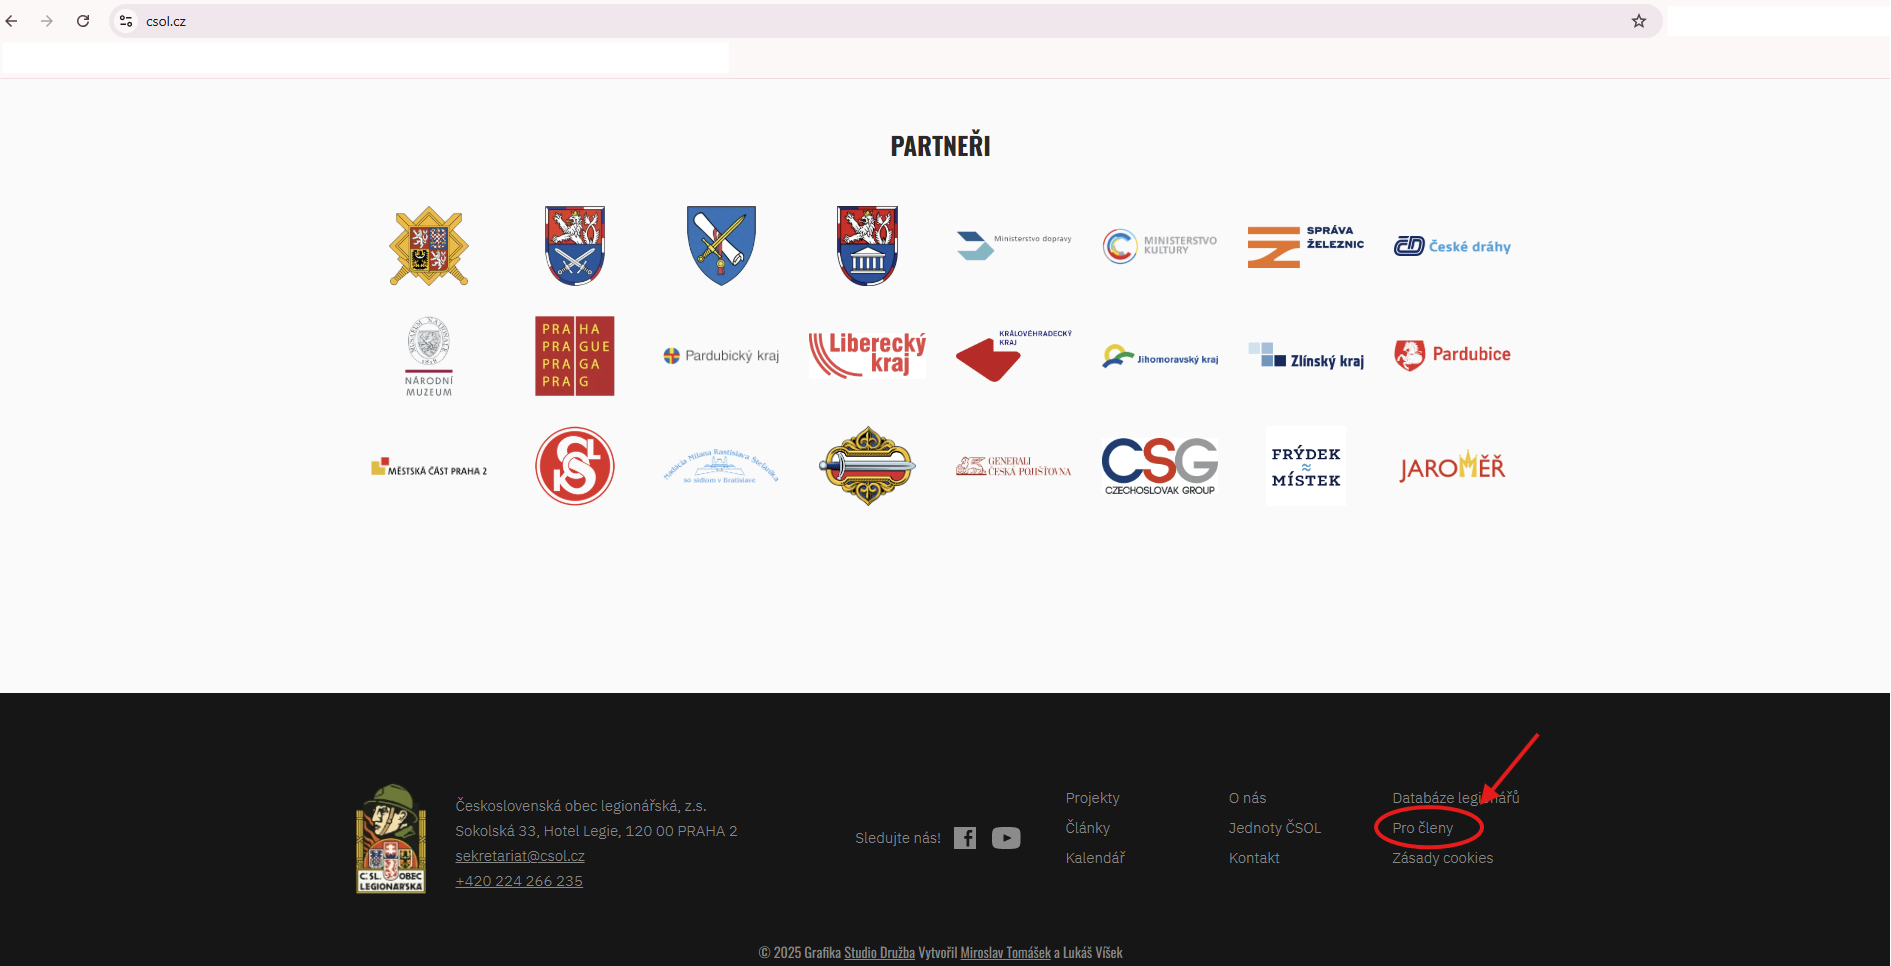Click the Správa železnic logo
1891x966 pixels.
point(1306,246)
